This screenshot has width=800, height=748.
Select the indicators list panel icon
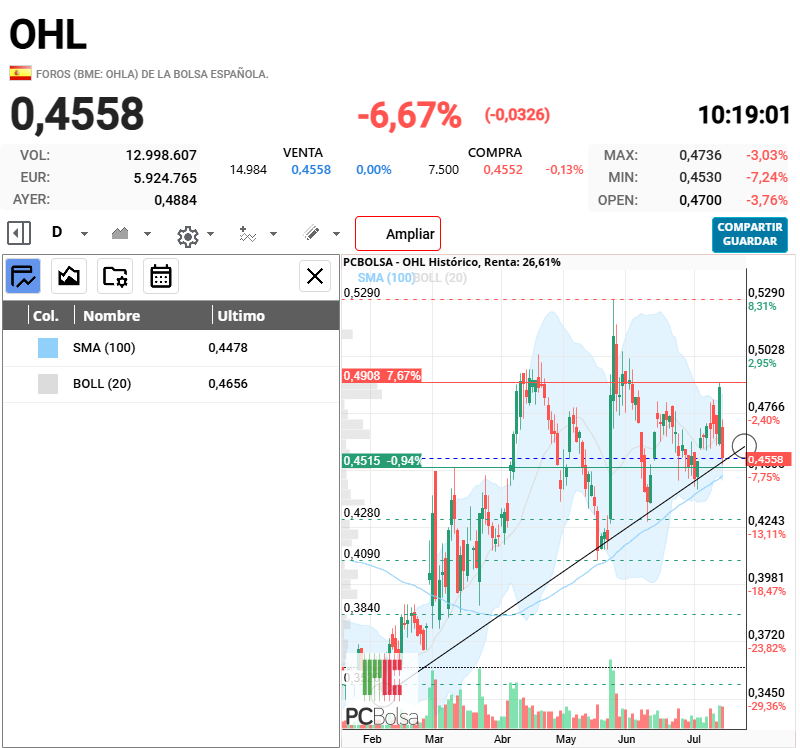tap(23, 276)
